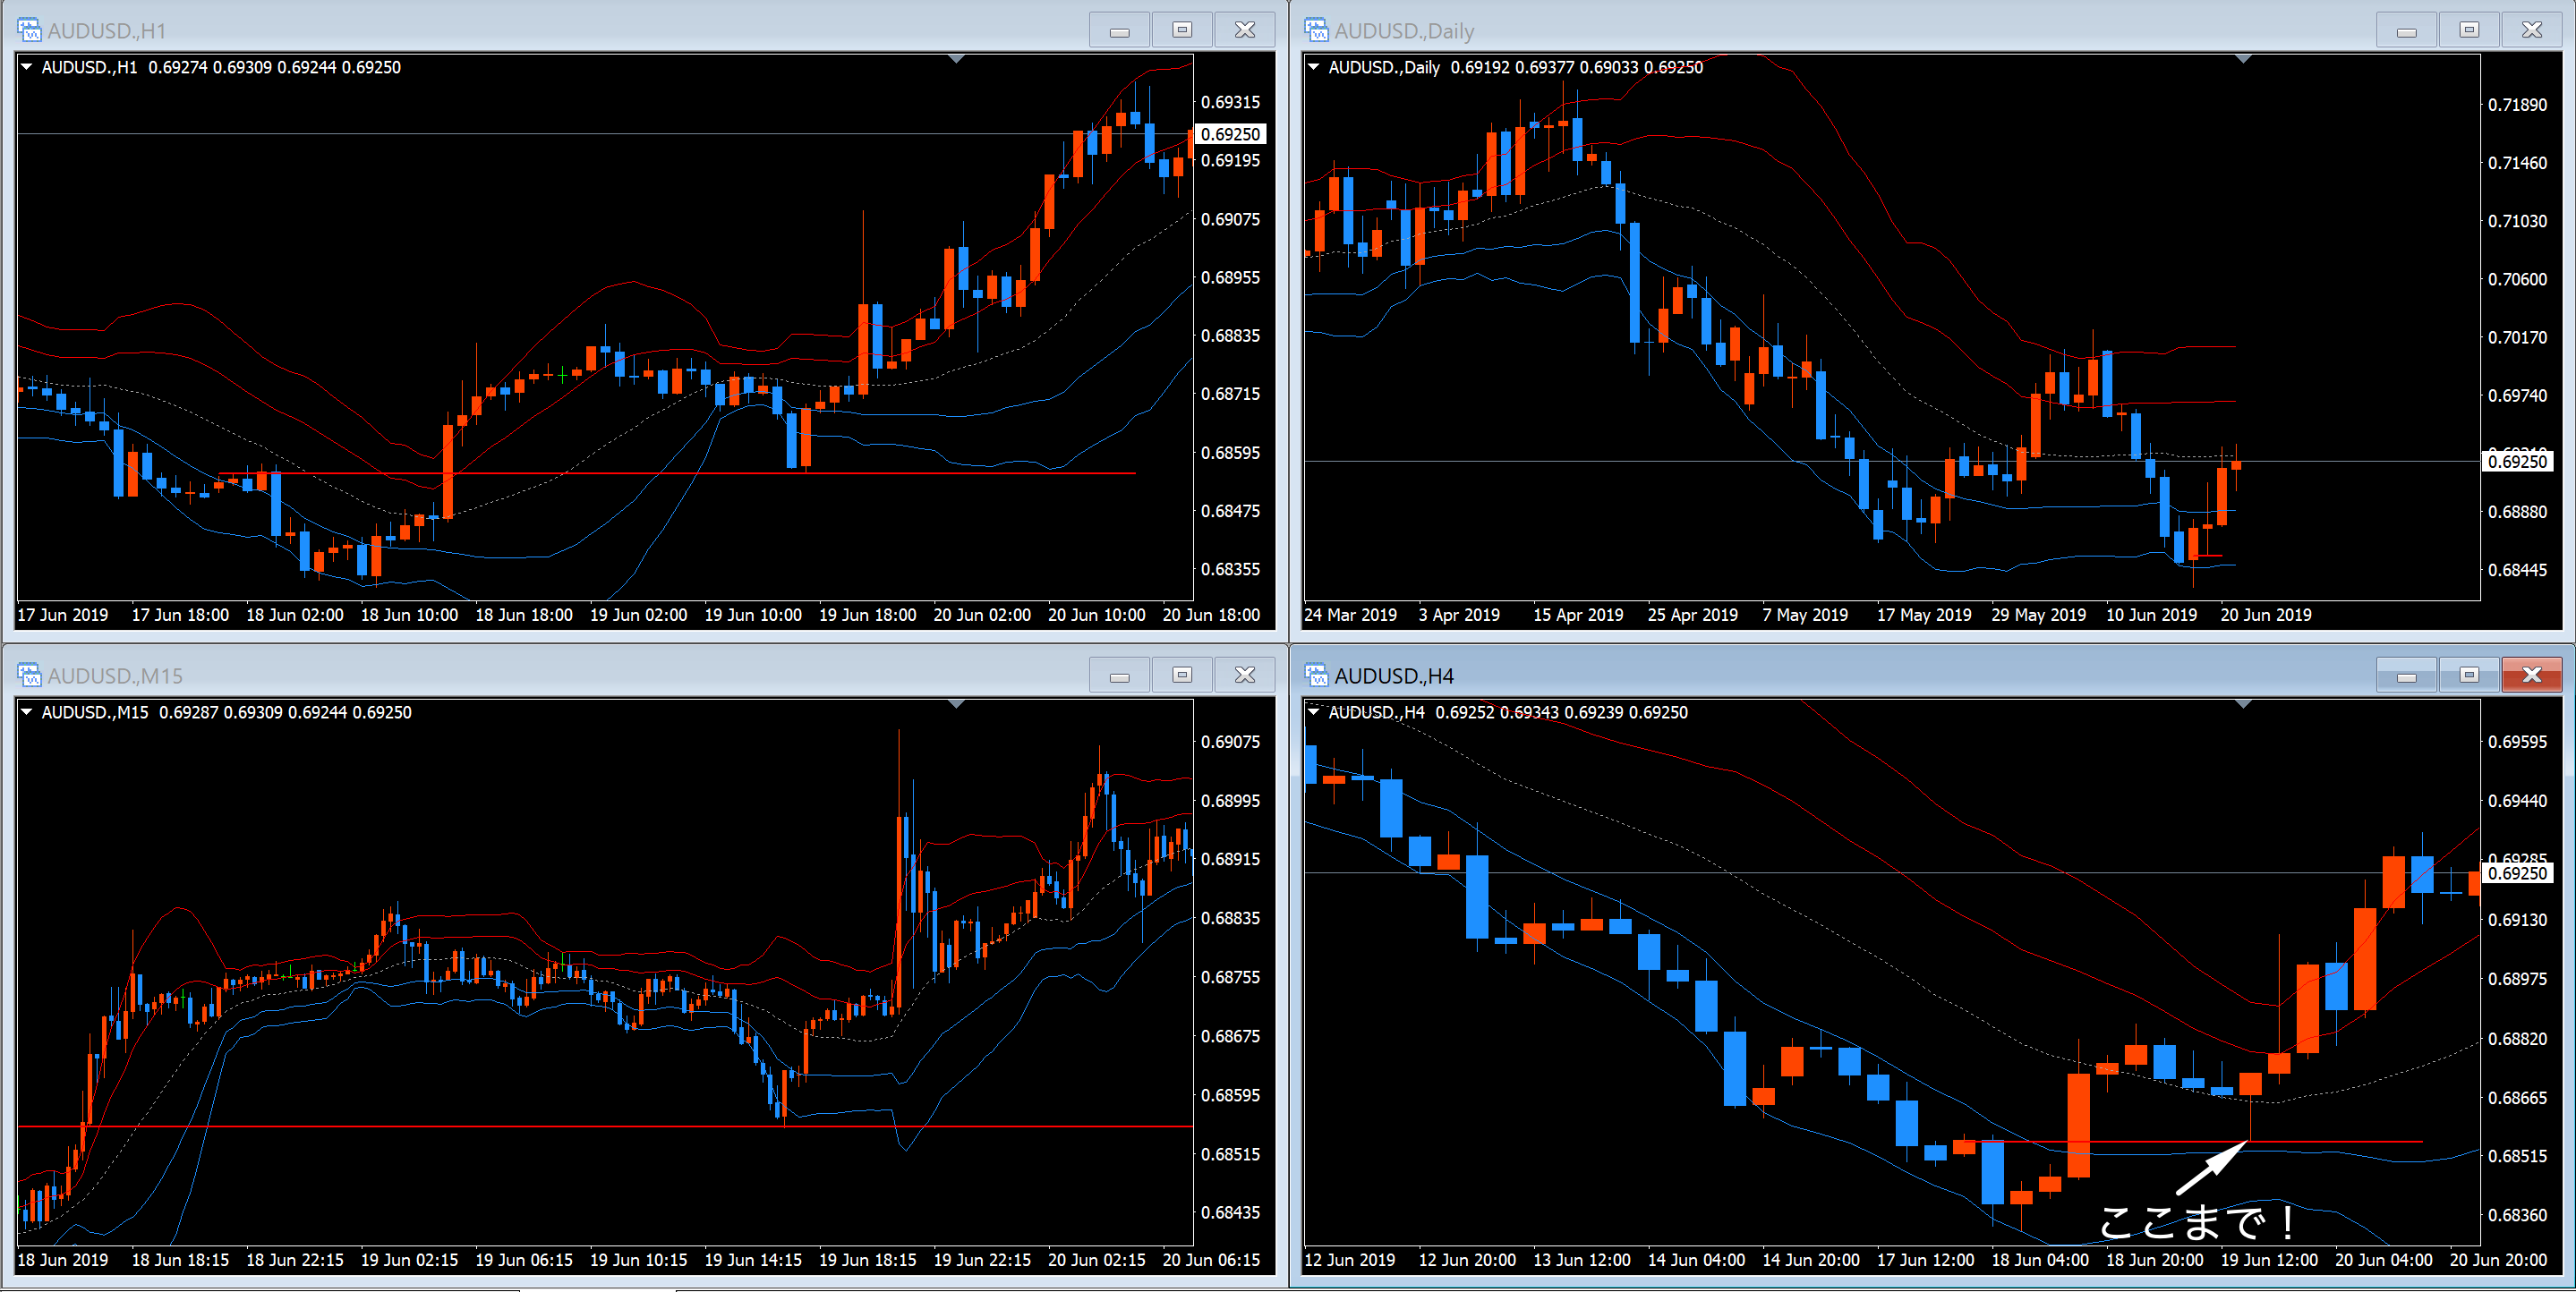
Task: Expand the AUDUSD,M15 symbol dropdown triangle
Action: (x=27, y=712)
